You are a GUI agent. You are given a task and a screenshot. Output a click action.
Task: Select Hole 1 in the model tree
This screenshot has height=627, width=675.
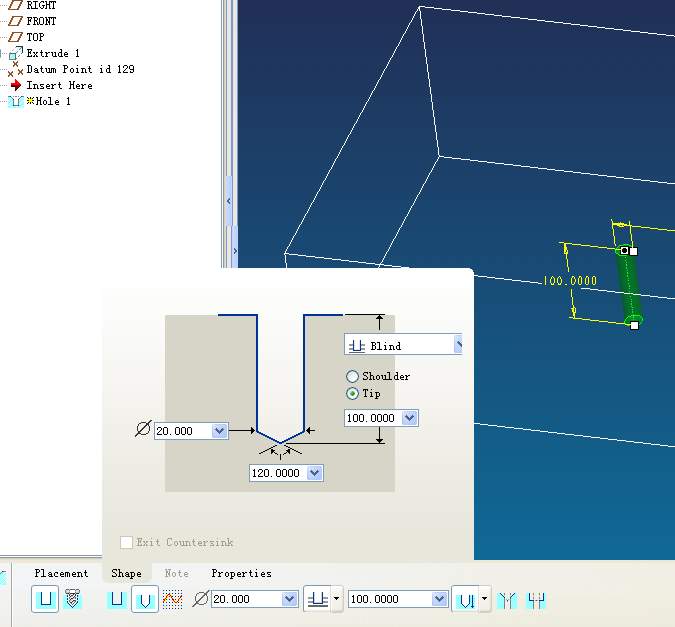[53, 101]
